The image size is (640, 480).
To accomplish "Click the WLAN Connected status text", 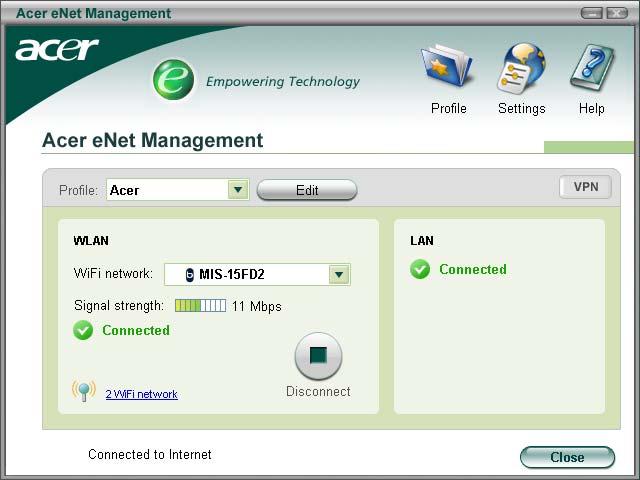I will tap(136, 330).
